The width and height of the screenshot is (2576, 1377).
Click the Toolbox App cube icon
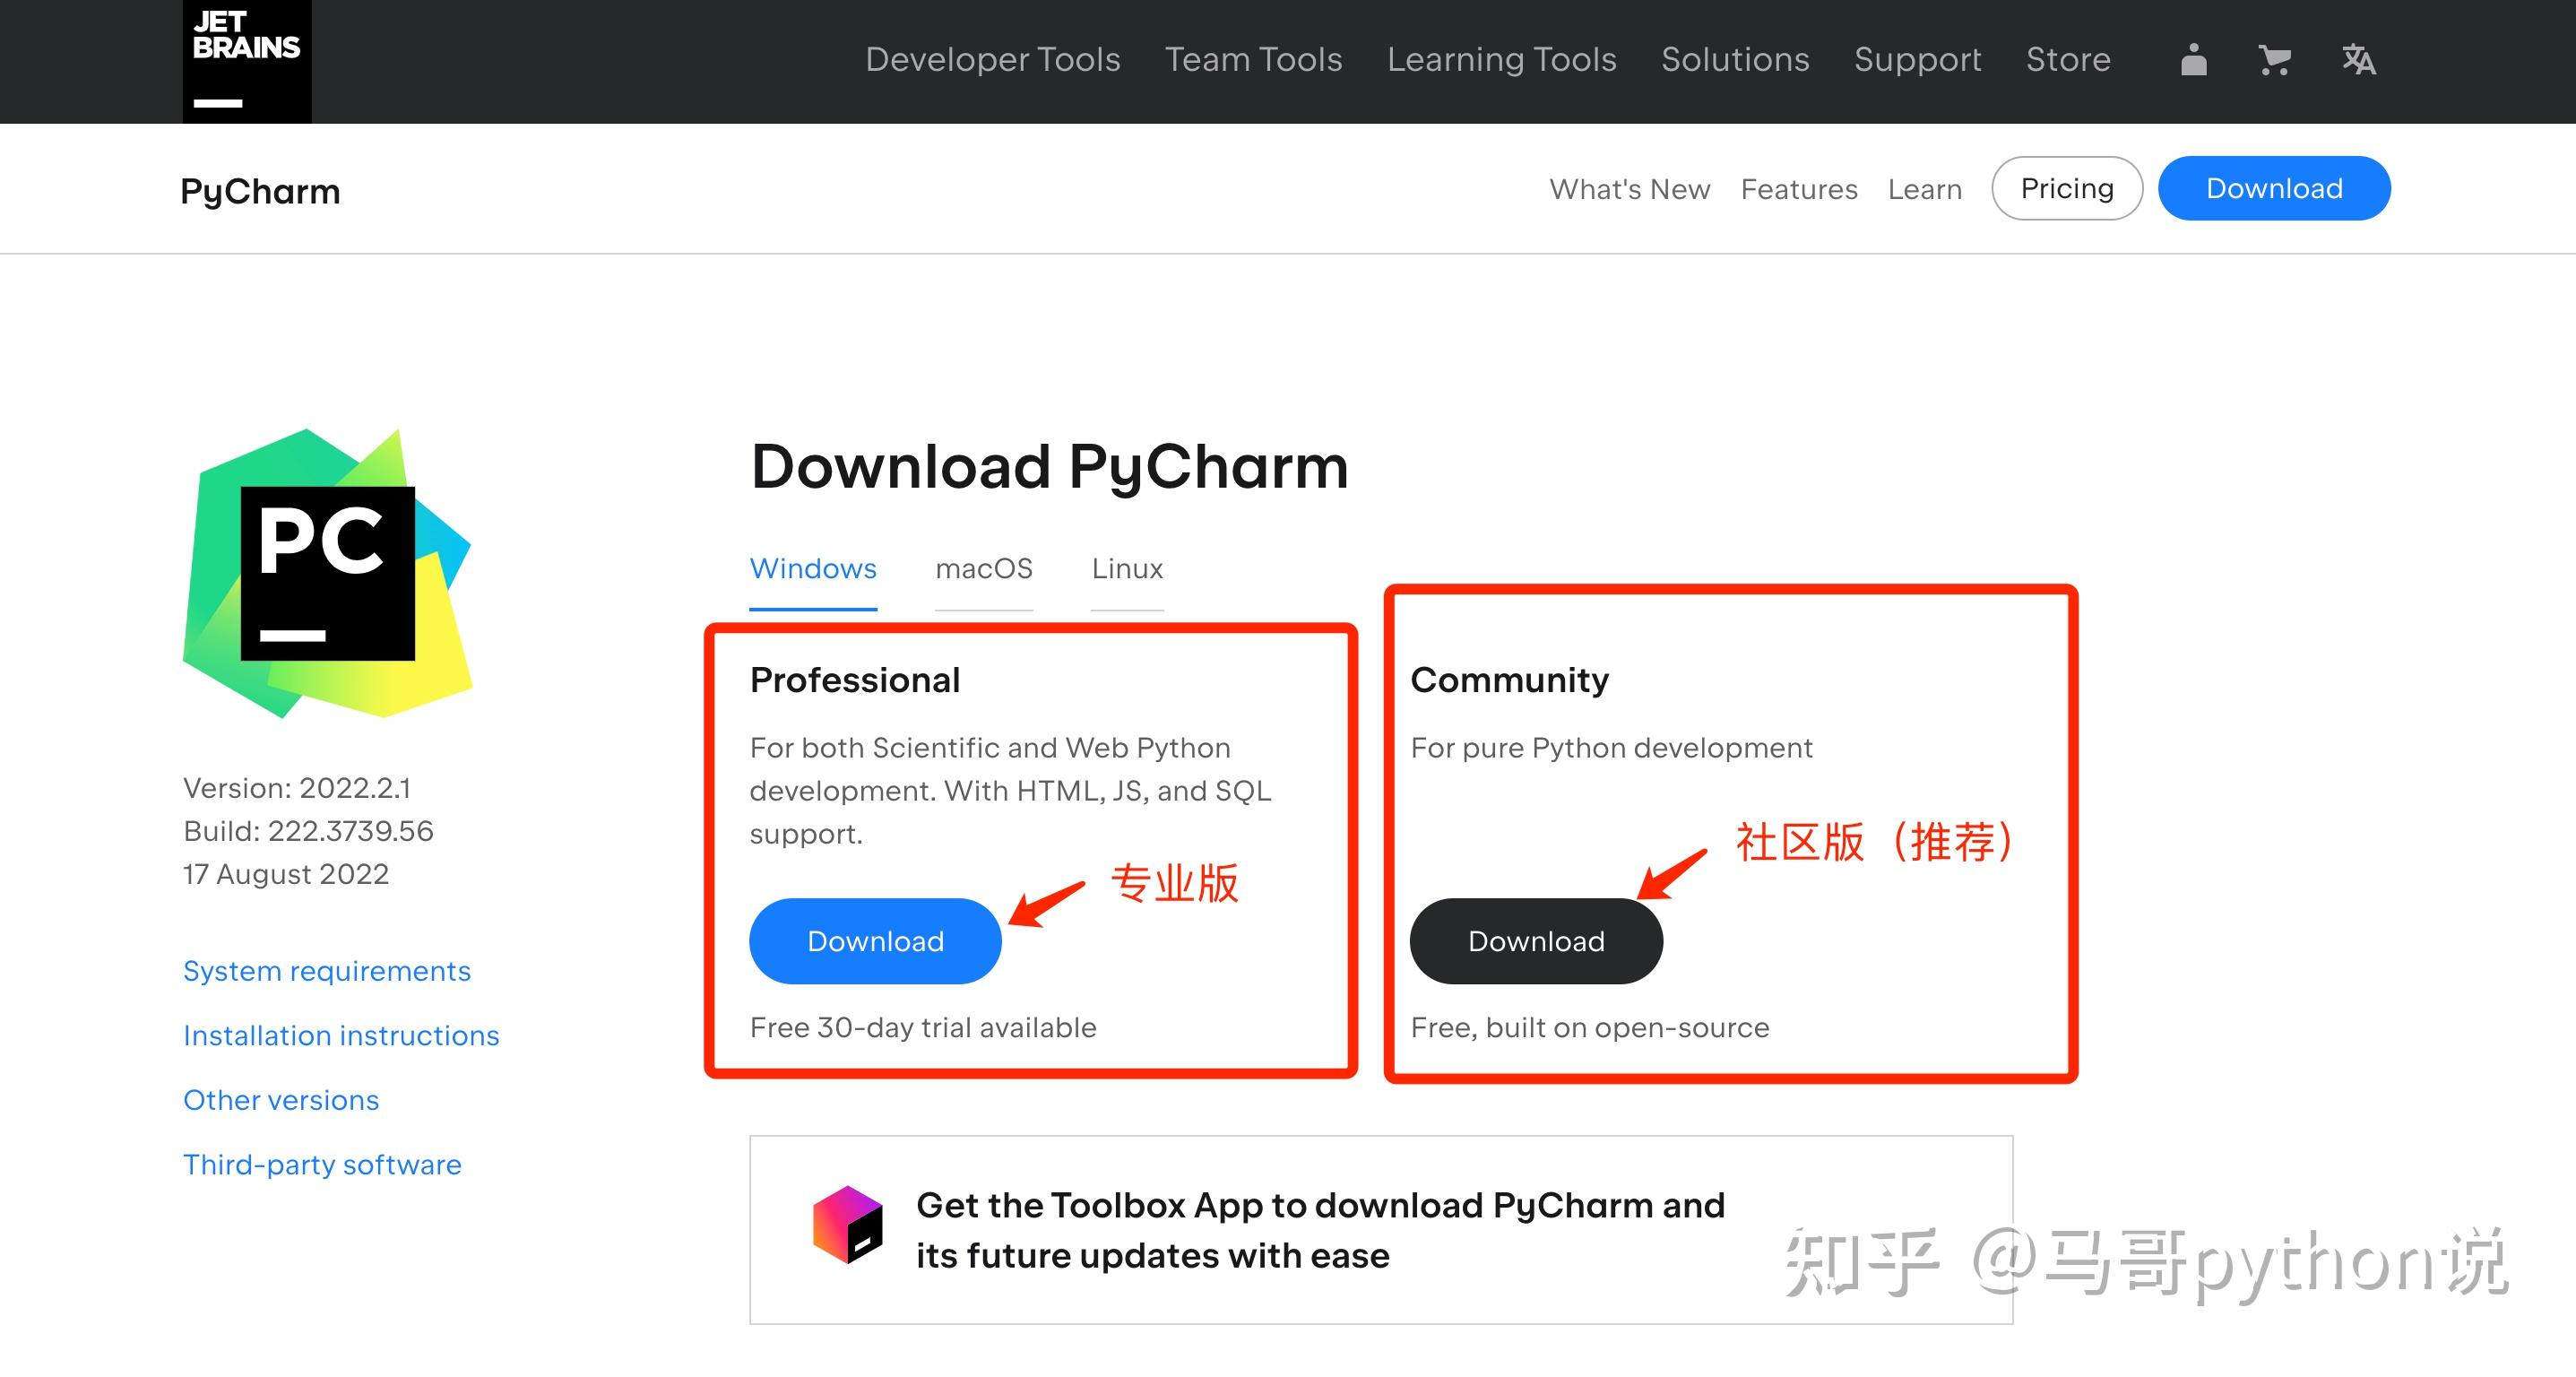(848, 1225)
